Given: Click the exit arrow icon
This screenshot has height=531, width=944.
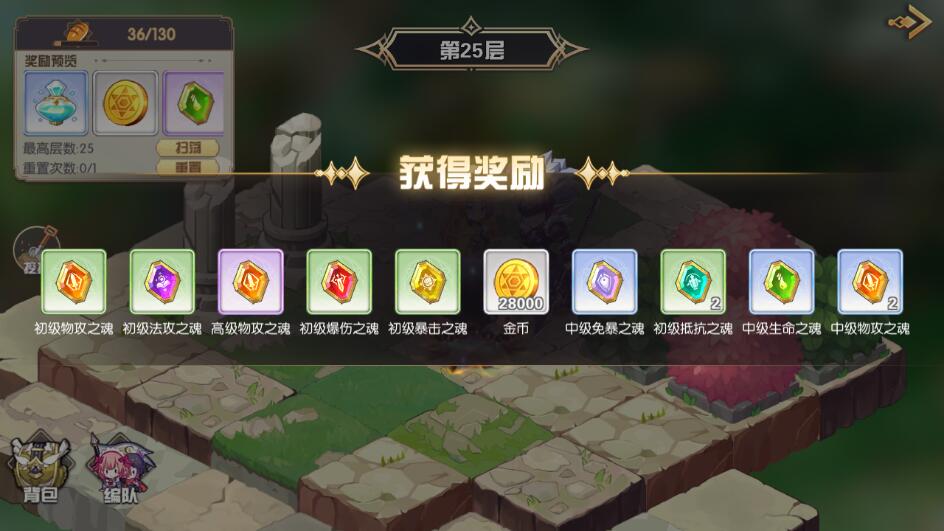Looking at the screenshot, I should pos(910,22).
